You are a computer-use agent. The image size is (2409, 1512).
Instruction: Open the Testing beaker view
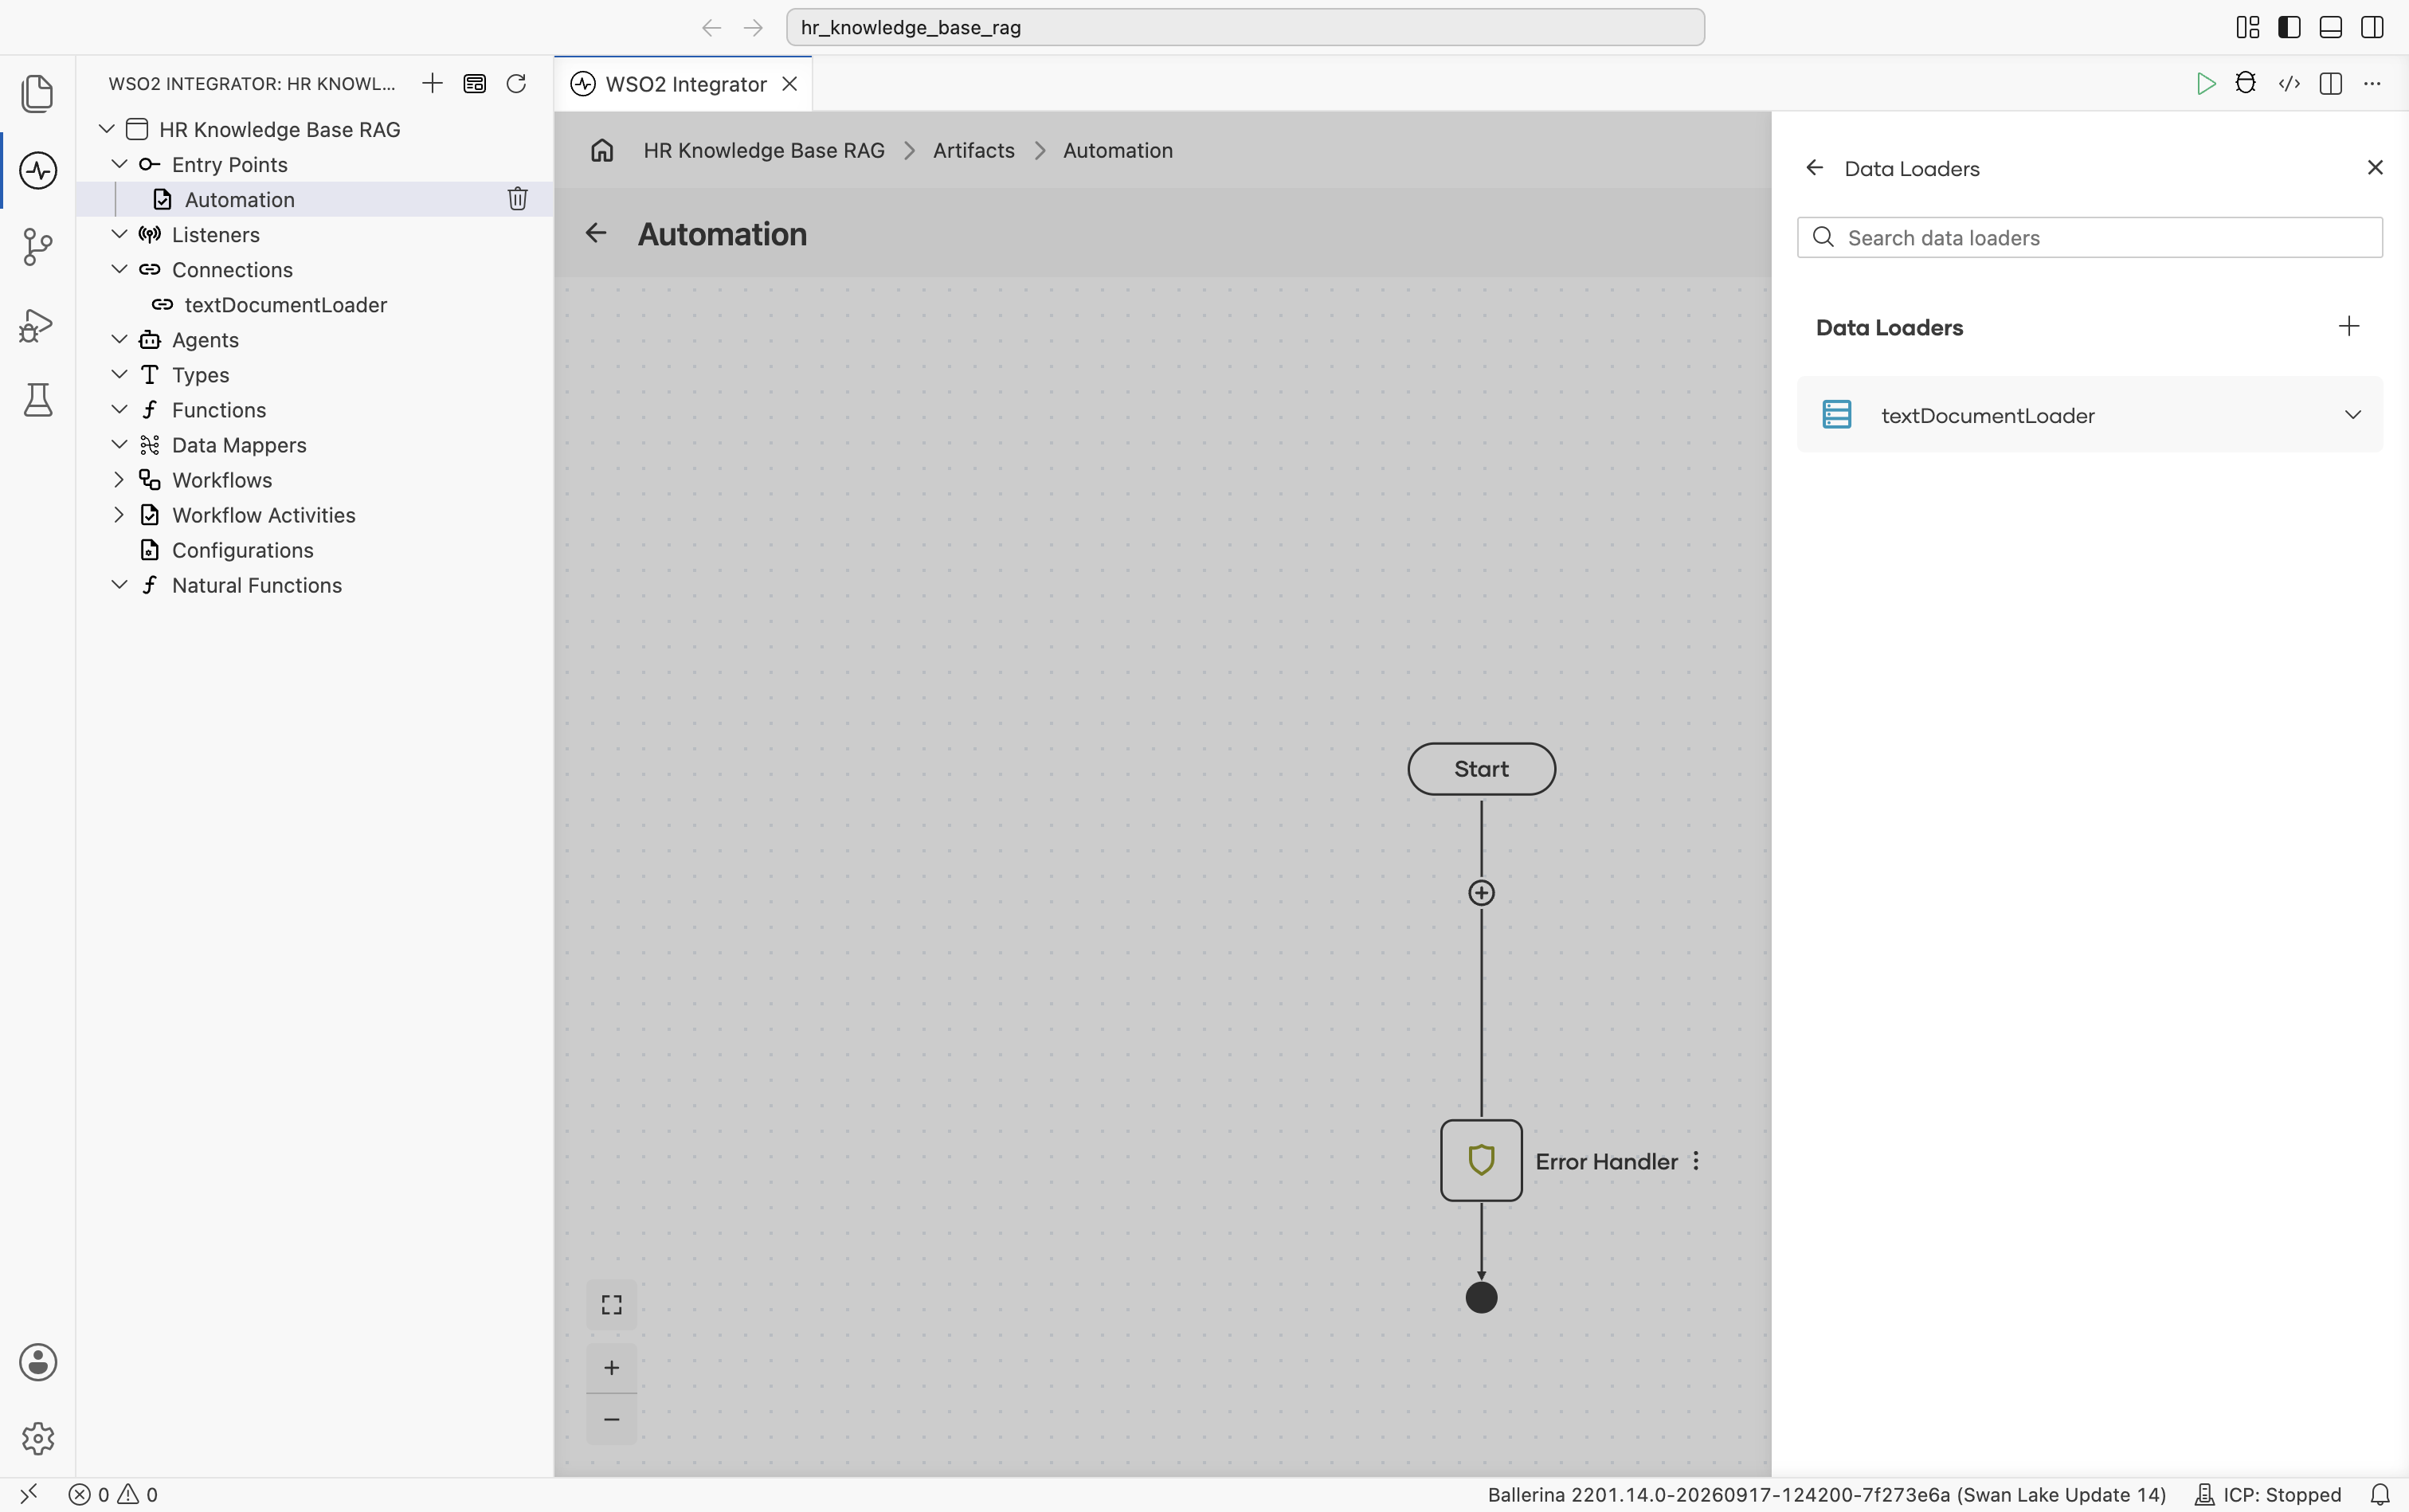click(38, 400)
